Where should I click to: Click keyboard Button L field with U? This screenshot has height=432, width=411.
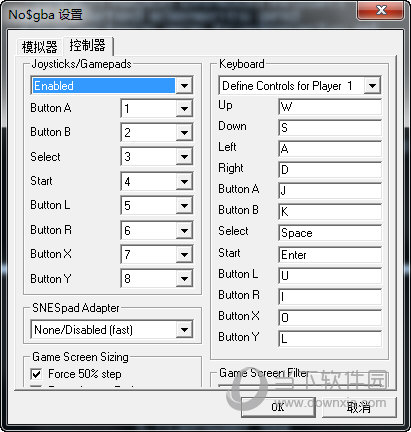point(330,276)
